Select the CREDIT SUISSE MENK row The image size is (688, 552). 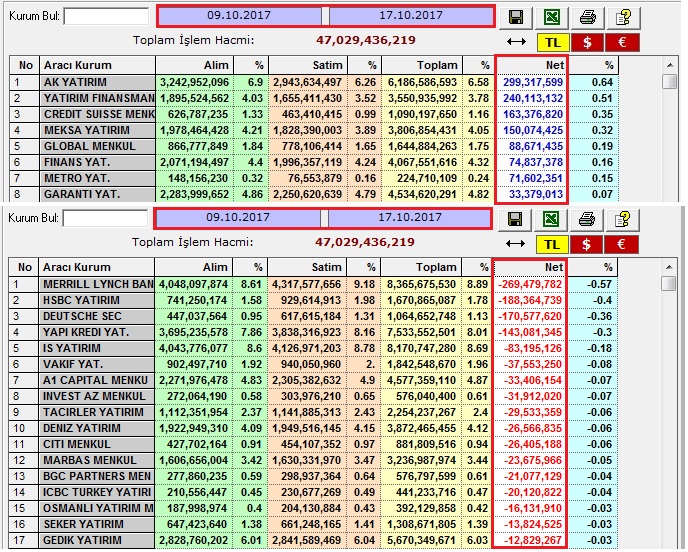pos(314,114)
